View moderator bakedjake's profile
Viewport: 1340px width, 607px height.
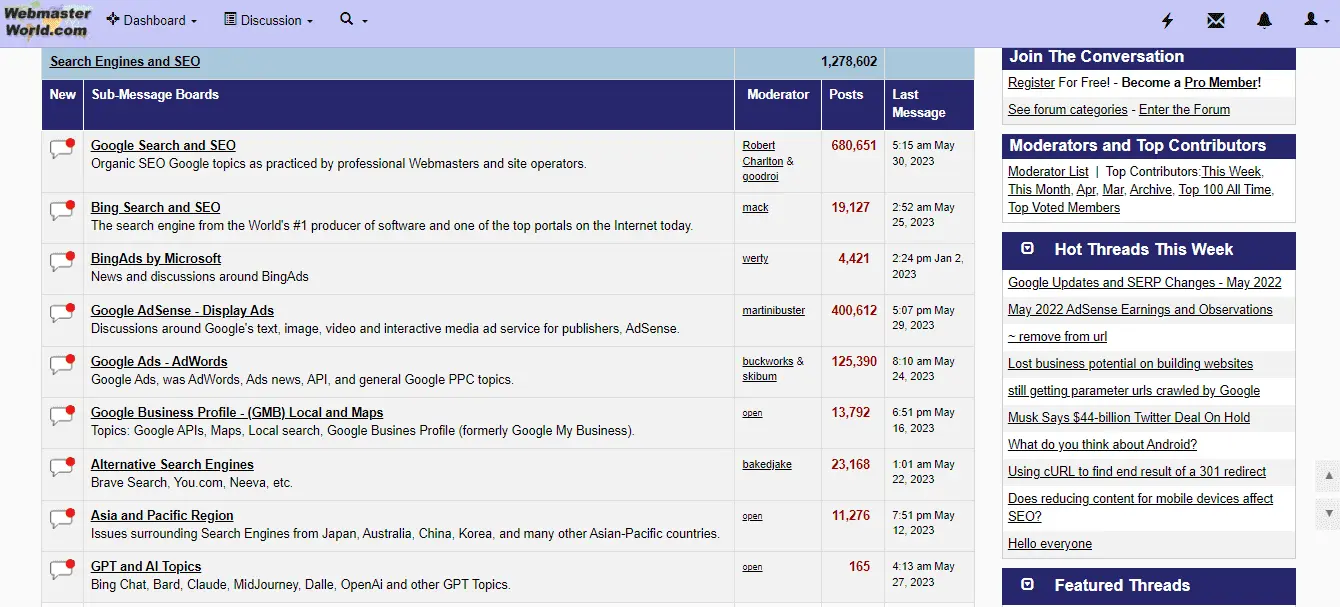(766, 465)
